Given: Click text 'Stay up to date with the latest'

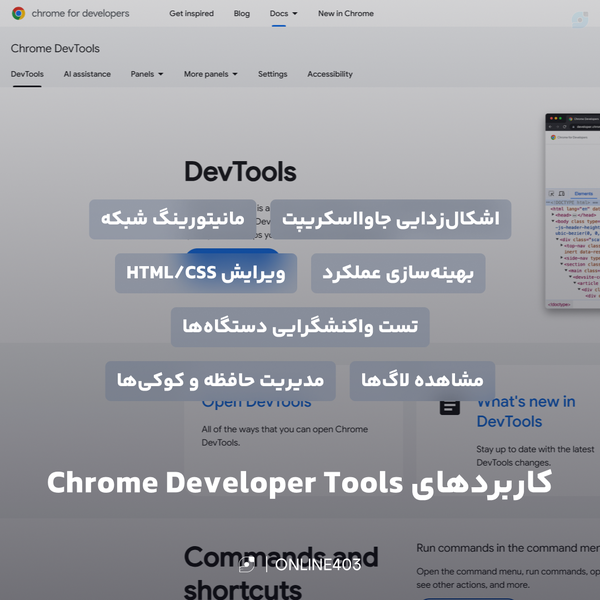Looking at the screenshot, I should point(535,449).
